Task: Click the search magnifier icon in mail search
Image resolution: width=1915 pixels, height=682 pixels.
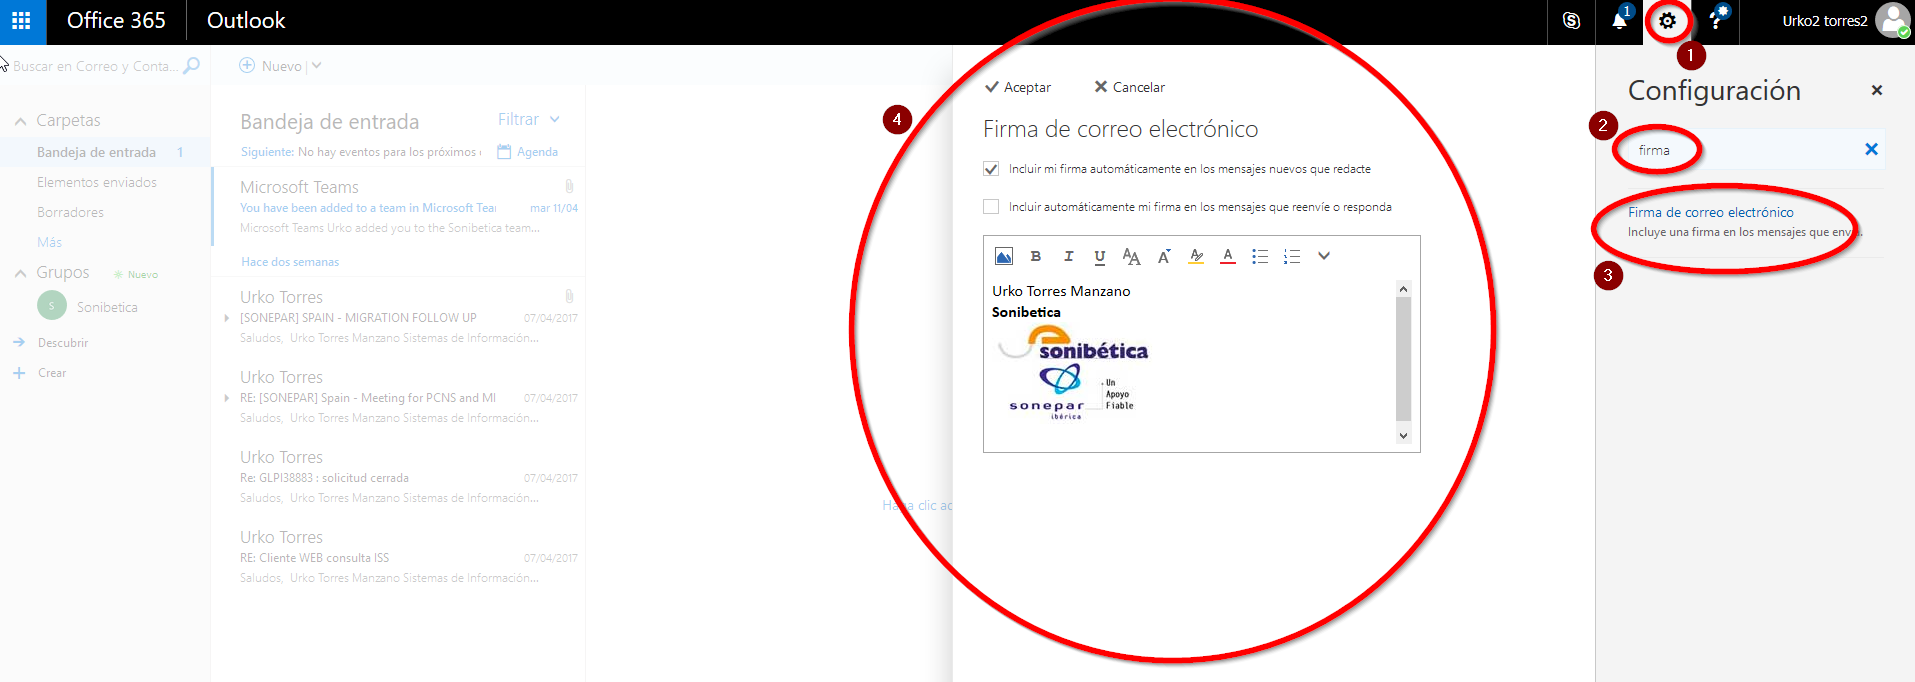Action: (192, 66)
